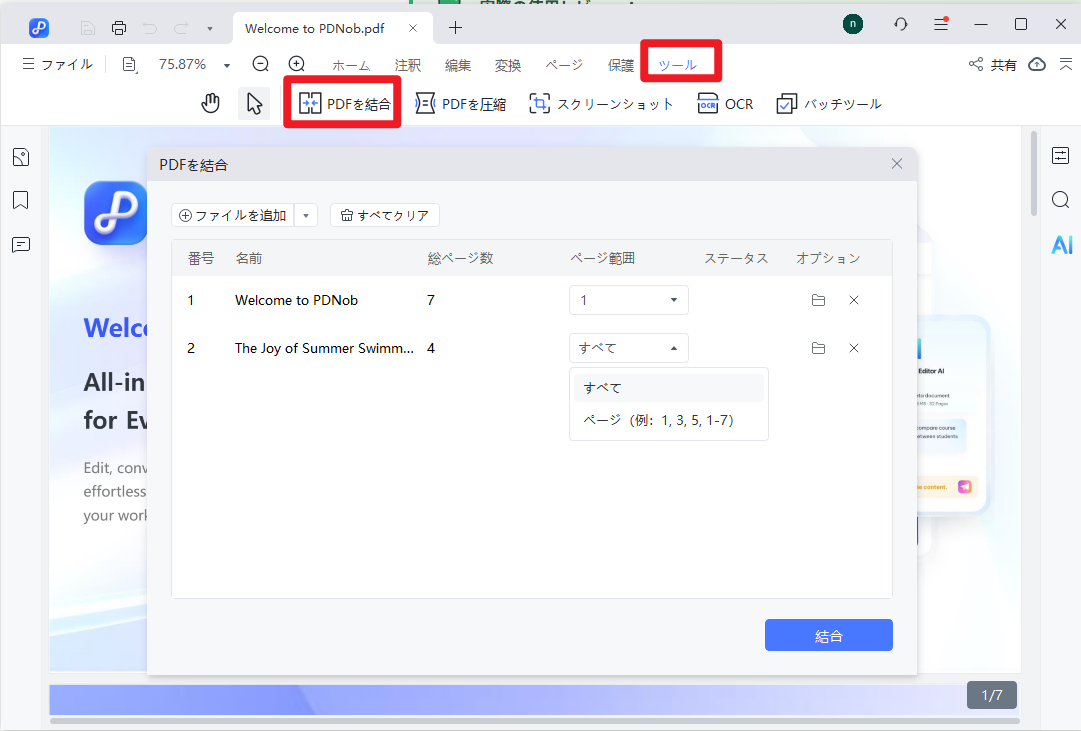This screenshot has width=1081, height=731.
Task: Expand the zoom percentage dropdown arrow
Action: pyautogui.click(x=226, y=66)
